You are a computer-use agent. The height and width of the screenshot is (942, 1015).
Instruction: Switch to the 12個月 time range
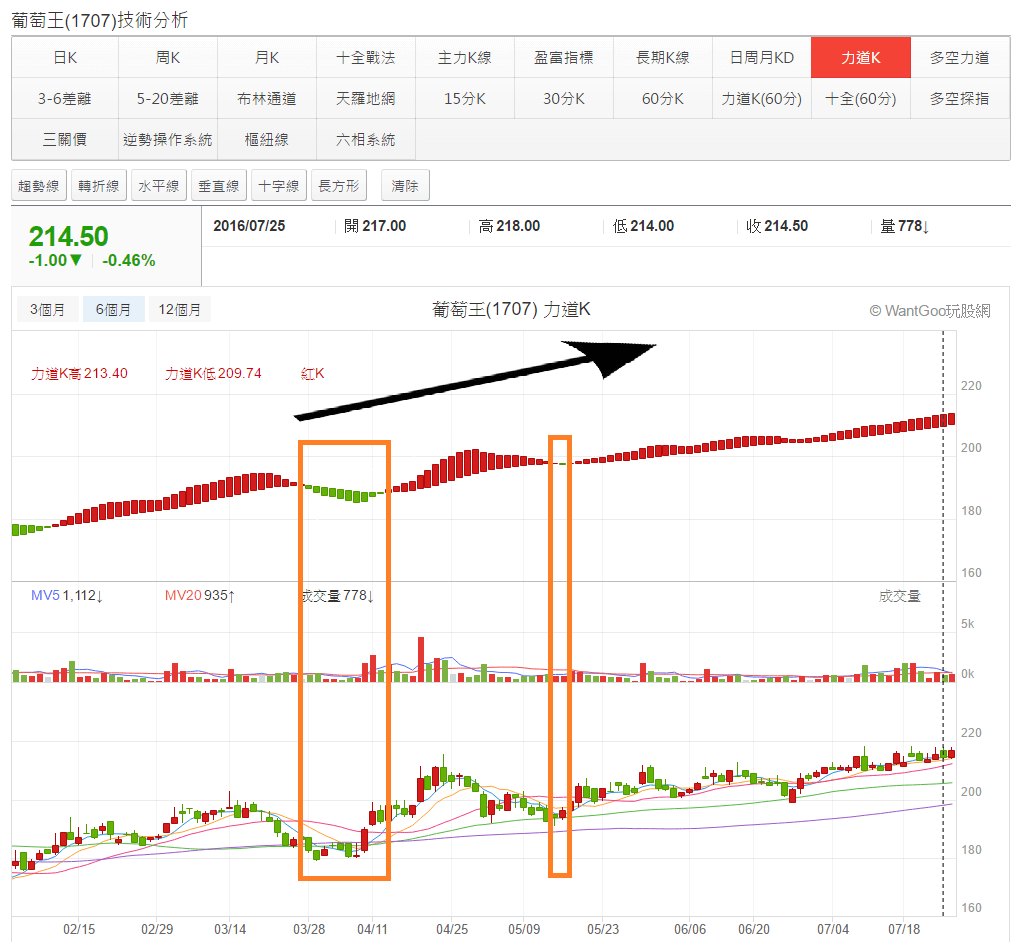point(180,309)
